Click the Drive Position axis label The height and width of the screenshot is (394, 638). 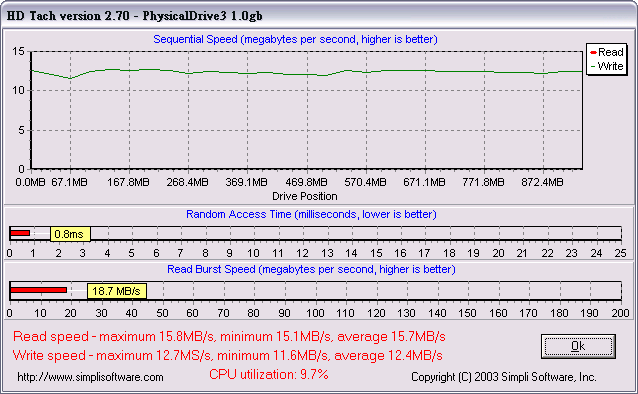(305, 196)
